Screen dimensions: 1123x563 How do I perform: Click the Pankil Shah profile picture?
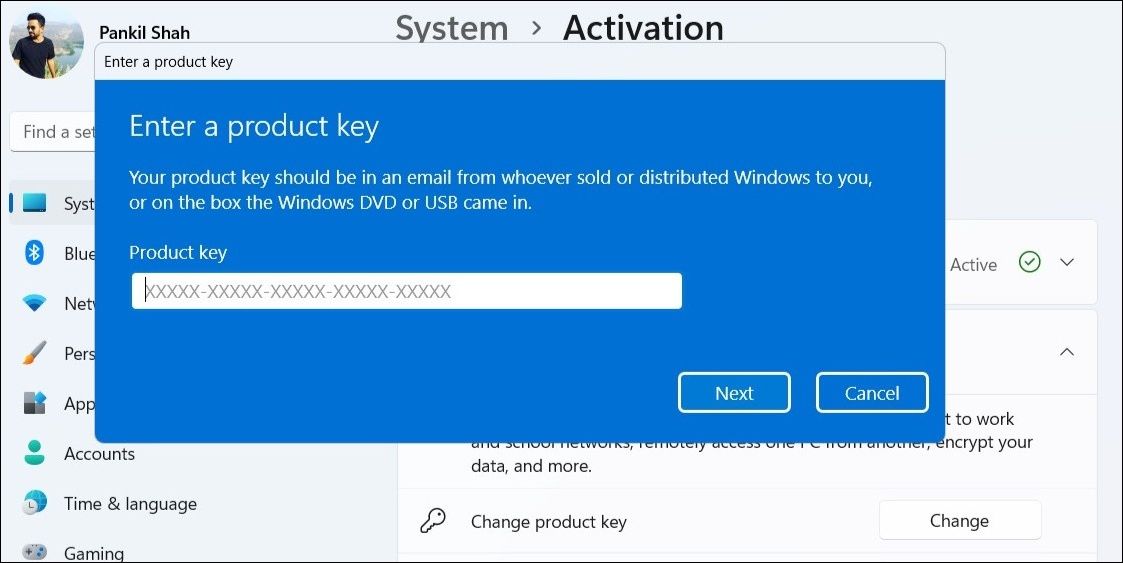46,42
